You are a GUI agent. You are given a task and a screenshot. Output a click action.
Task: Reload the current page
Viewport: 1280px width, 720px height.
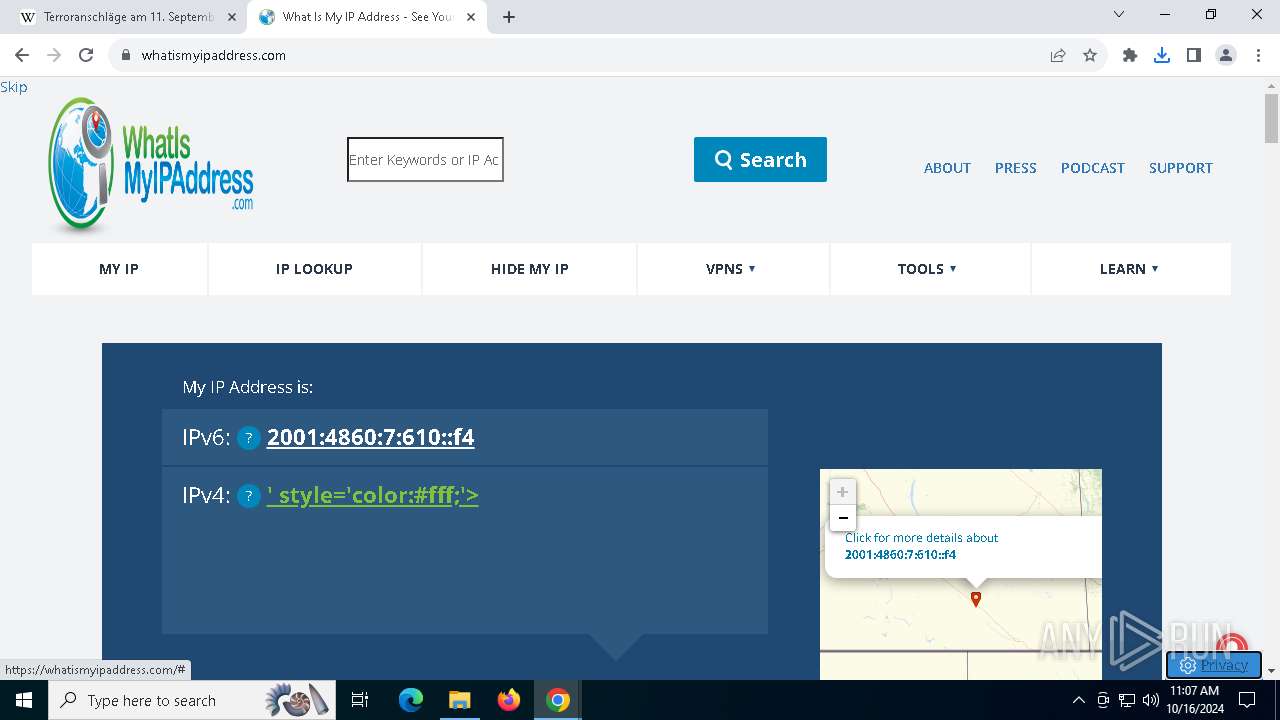(x=86, y=55)
